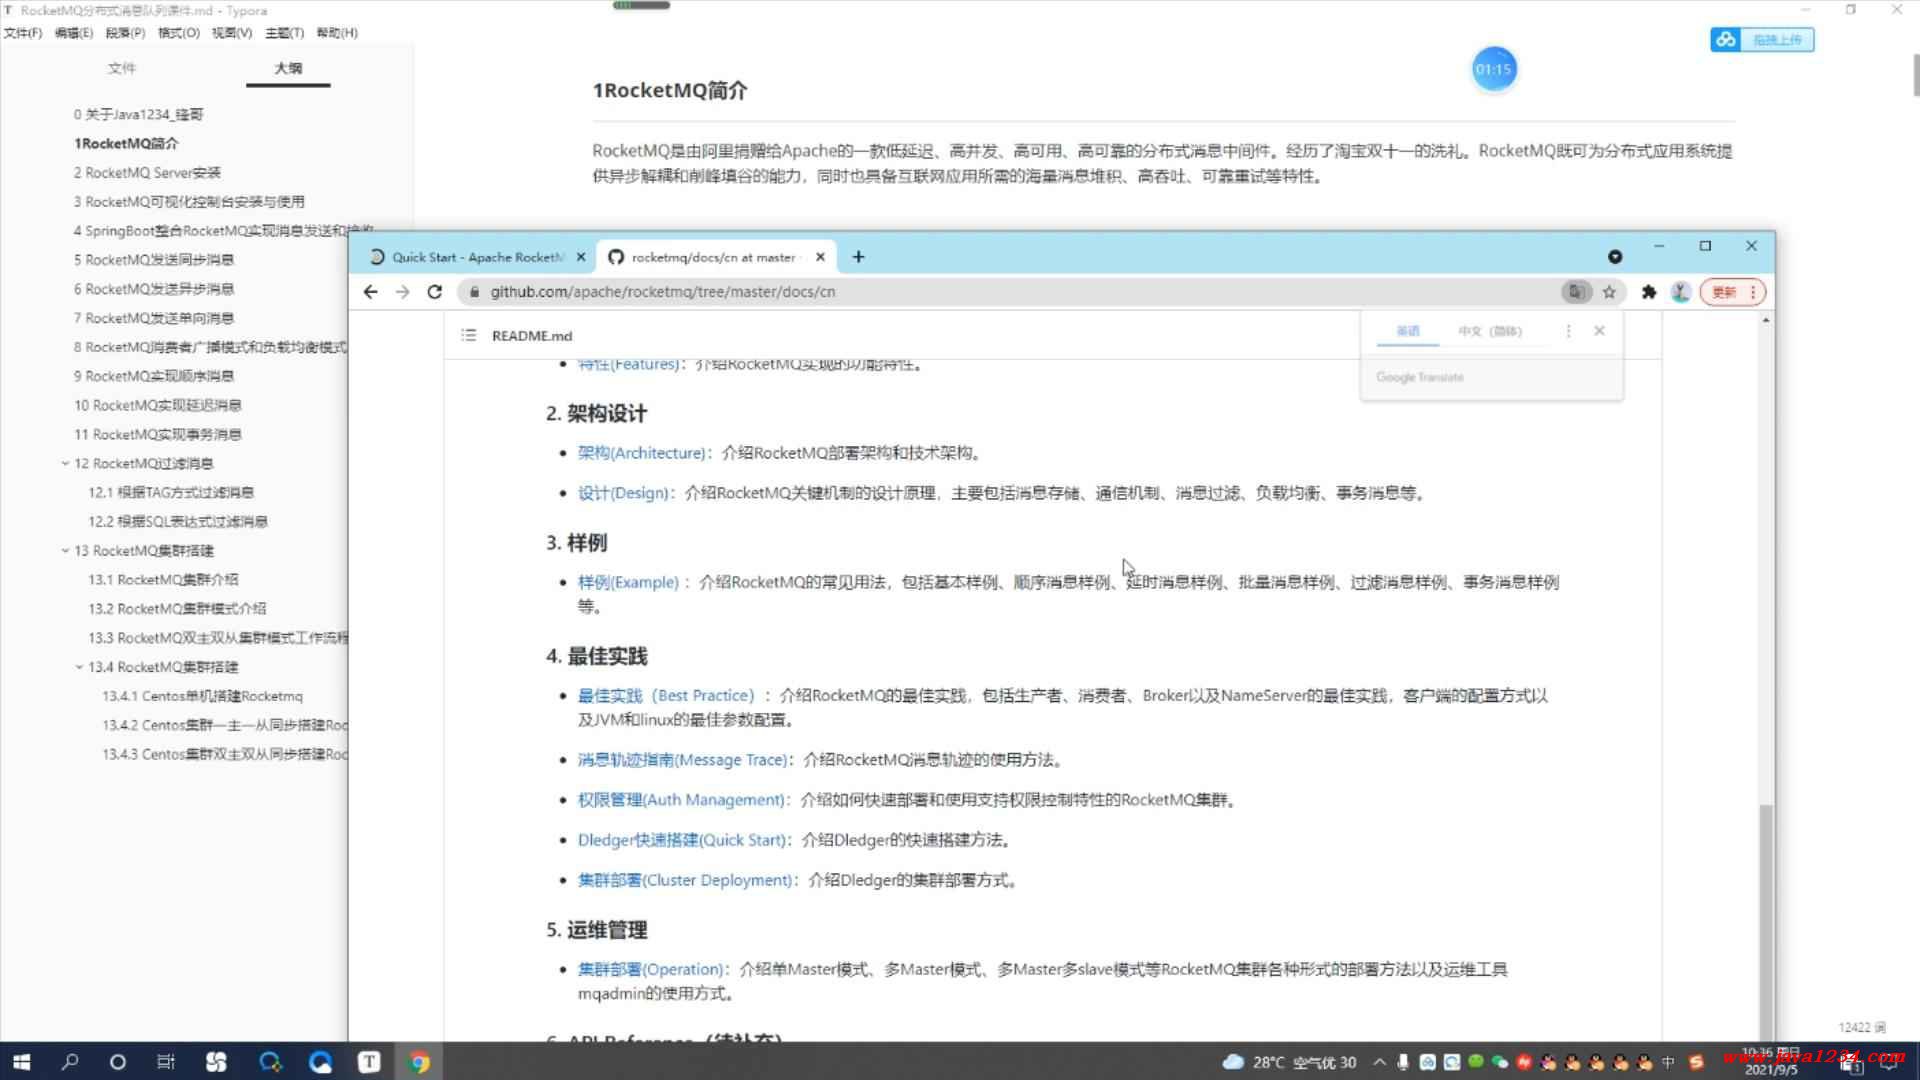Open Chrome from the taskbar
1920x1080 pixels.
tap(420, 1062)
